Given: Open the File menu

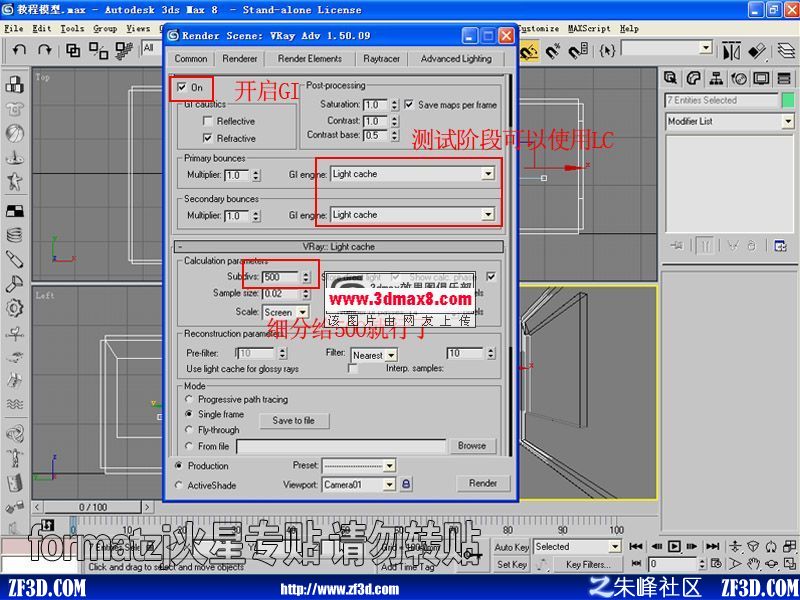Looking at the screenshot, I should 13,29.
